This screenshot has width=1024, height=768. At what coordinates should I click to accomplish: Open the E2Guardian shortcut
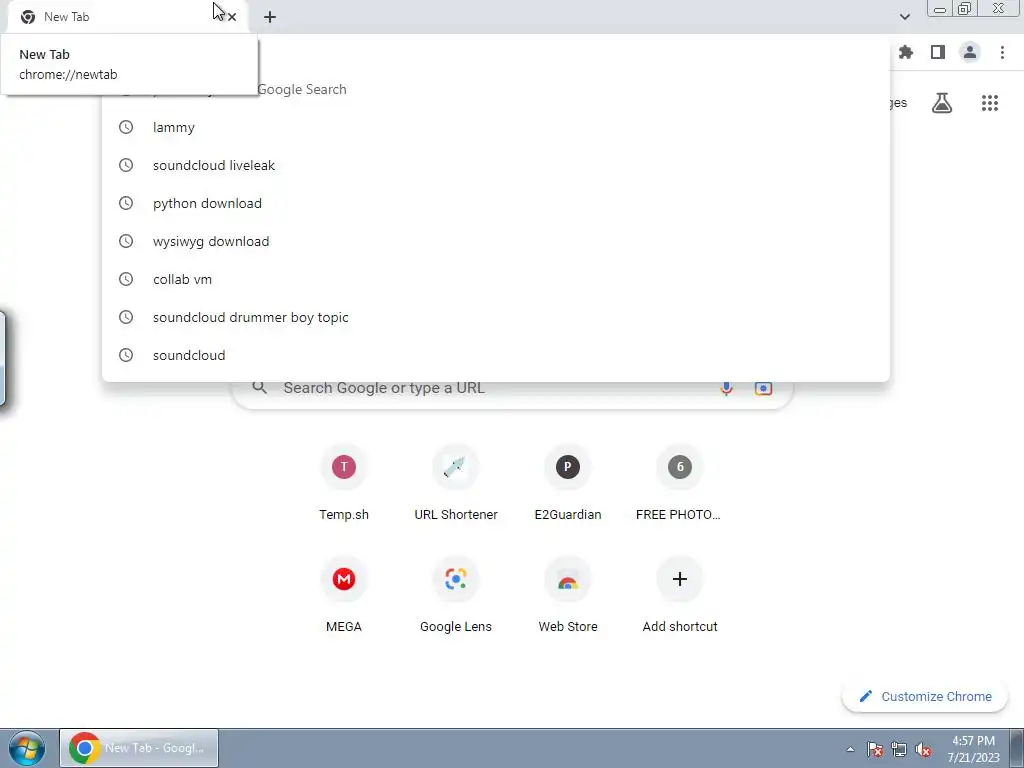[x=568, y=485]
